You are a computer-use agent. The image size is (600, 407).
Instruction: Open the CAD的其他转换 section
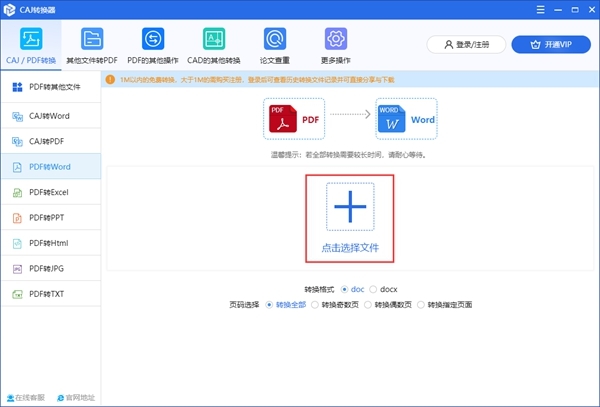click(215, 47)
